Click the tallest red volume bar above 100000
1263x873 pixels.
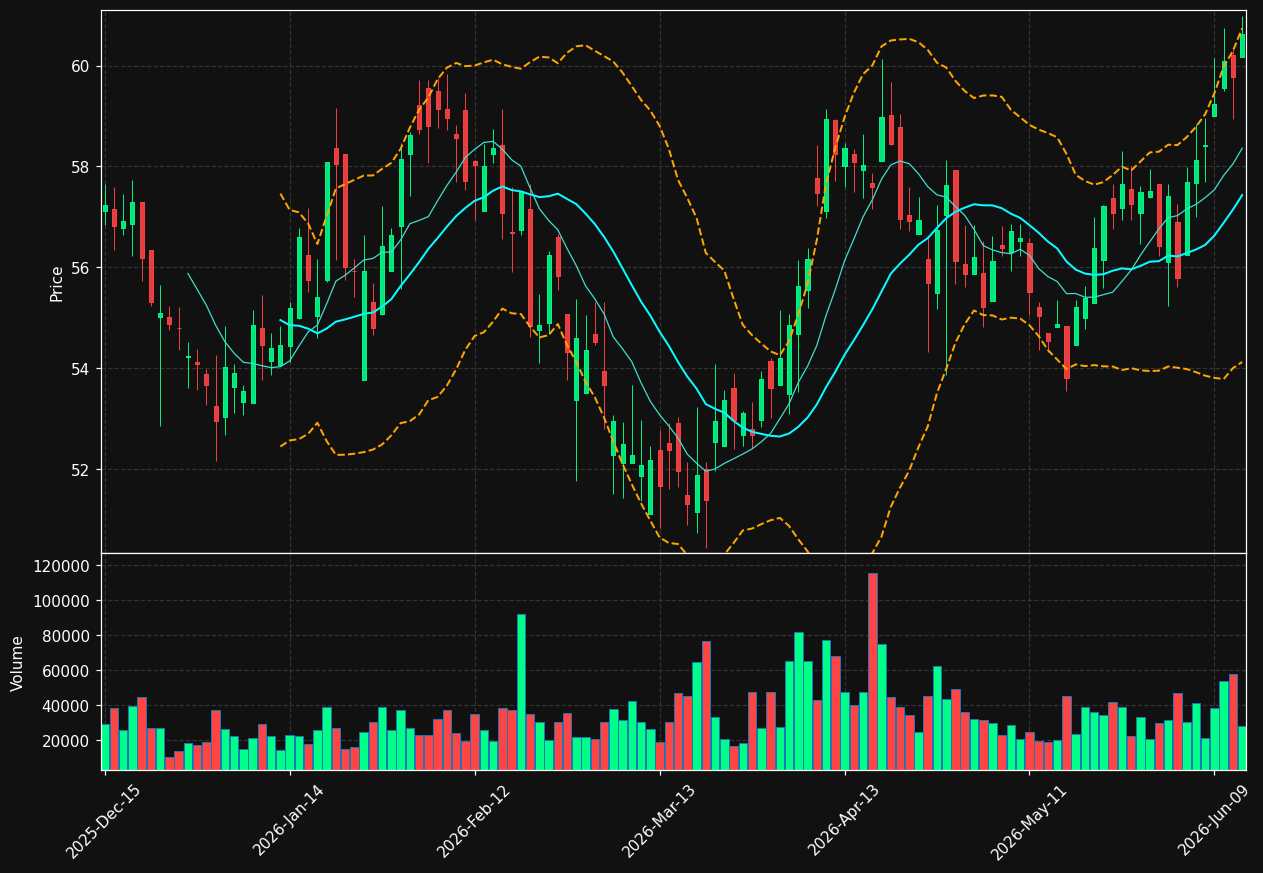pos(873,671)
